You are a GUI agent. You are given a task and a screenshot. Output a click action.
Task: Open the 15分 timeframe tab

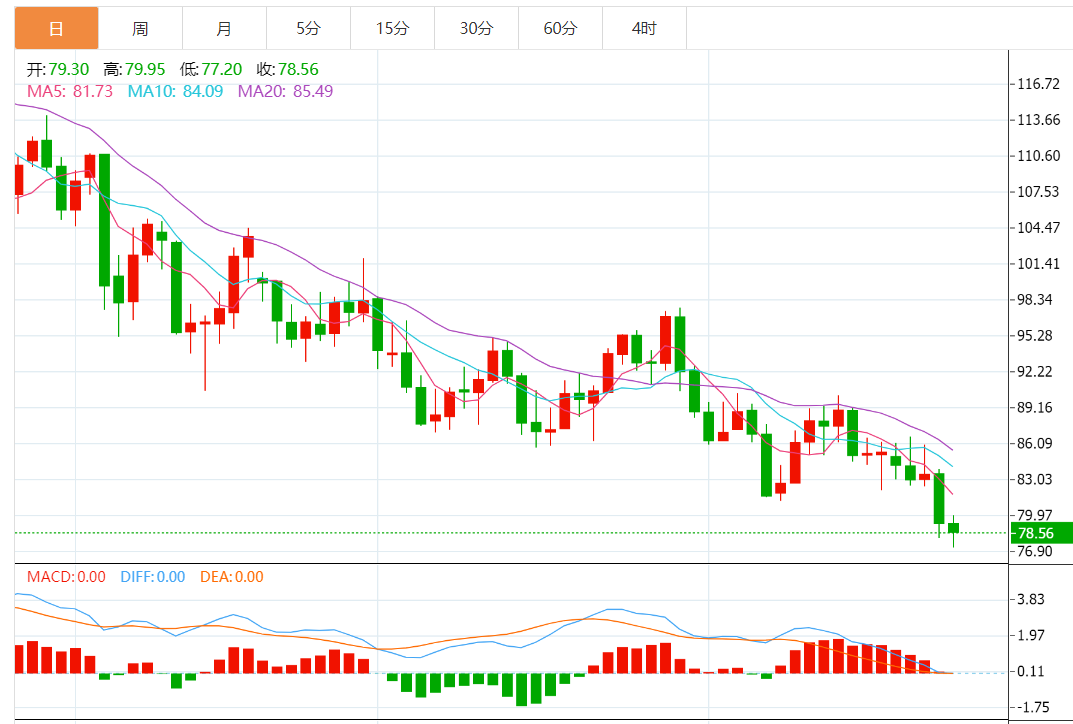click(x=393, y=28)
